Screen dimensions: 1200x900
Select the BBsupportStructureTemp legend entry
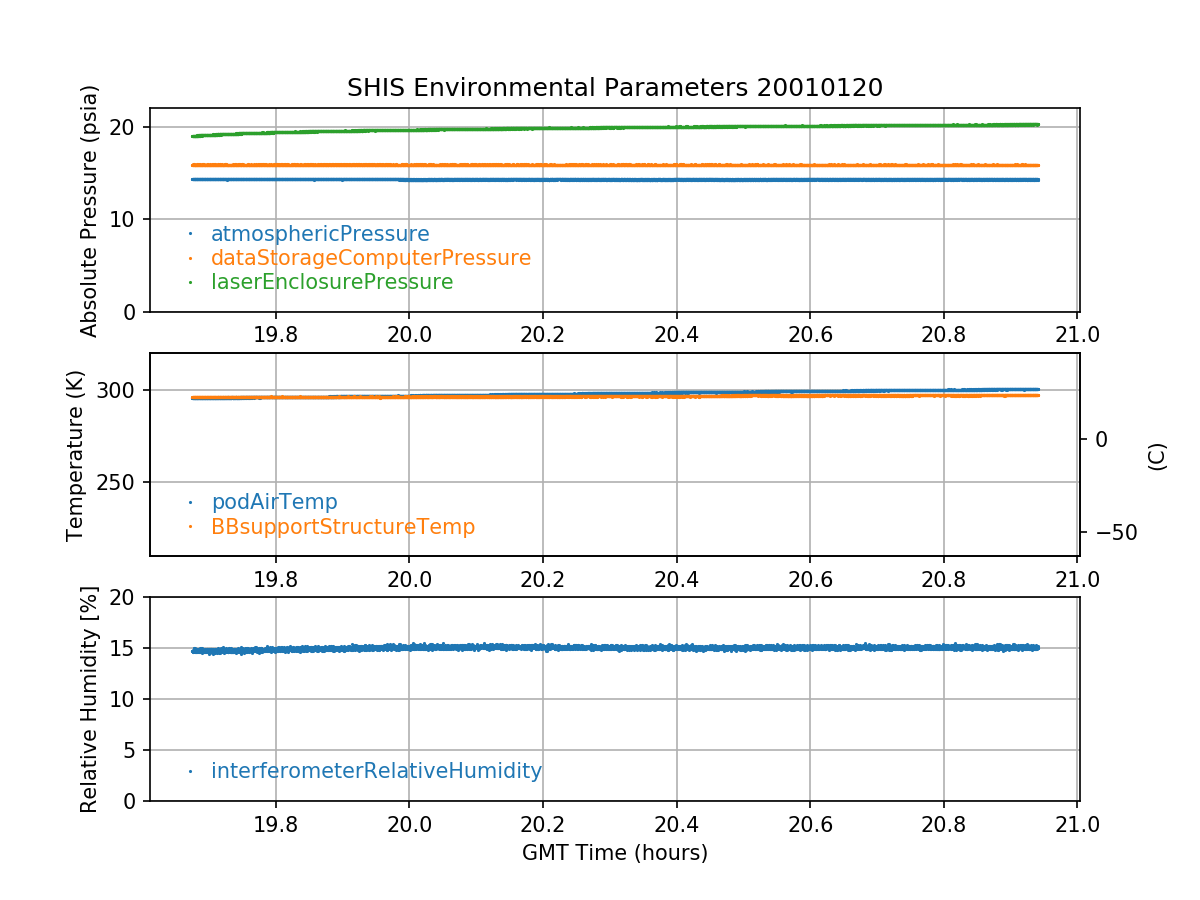343,526
